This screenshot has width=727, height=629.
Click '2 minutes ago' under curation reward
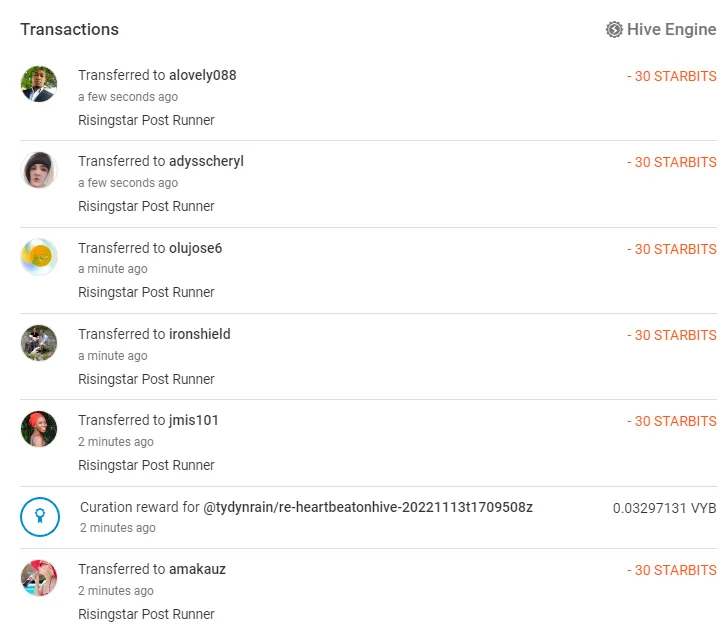pyautogui.click(x=118, y=528)
